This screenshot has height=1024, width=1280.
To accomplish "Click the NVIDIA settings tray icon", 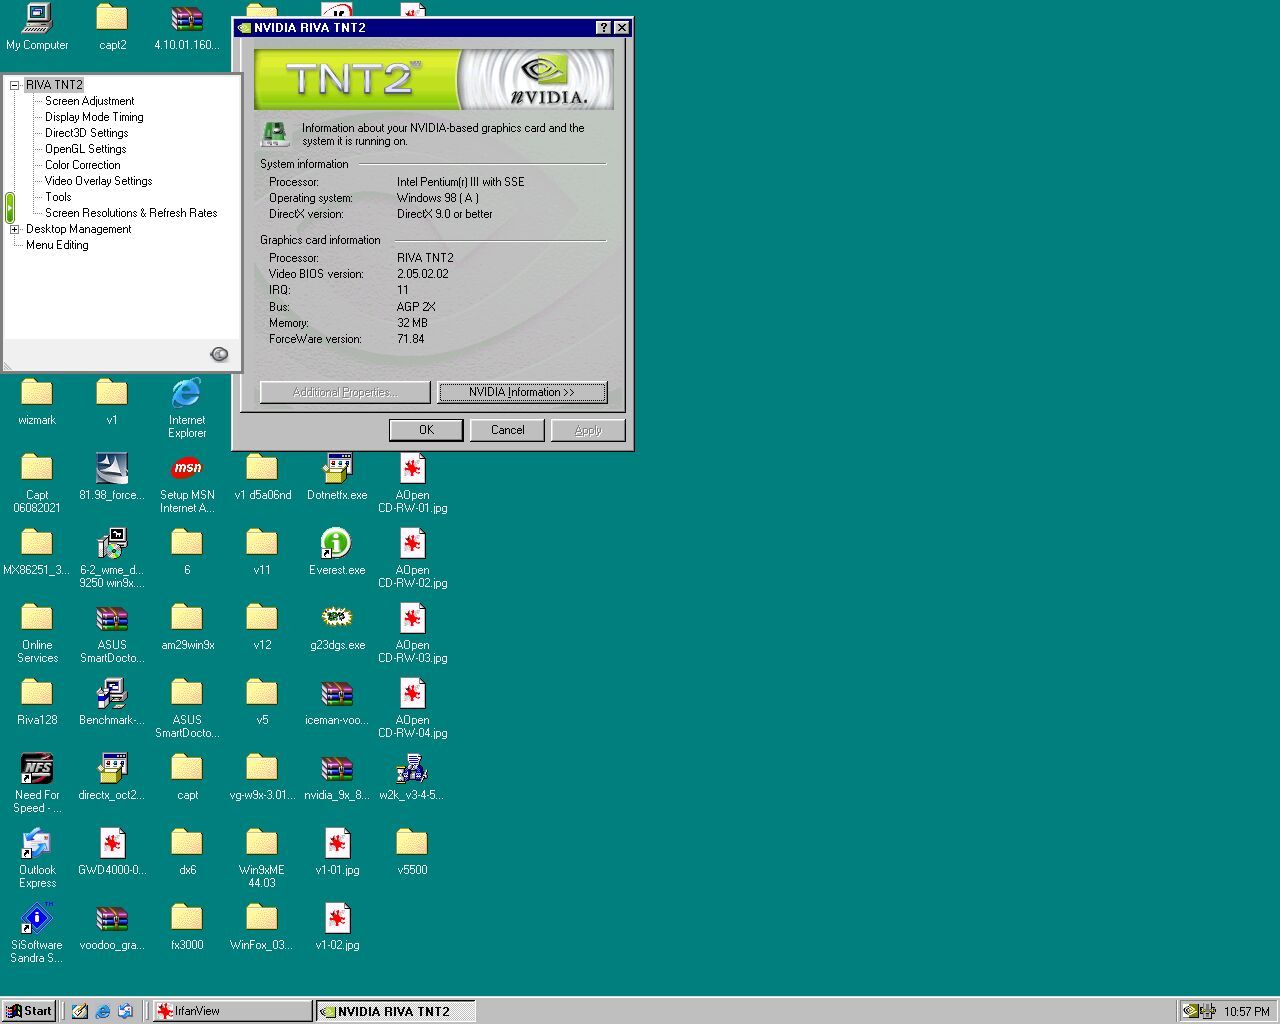I will [1190, 1011].
